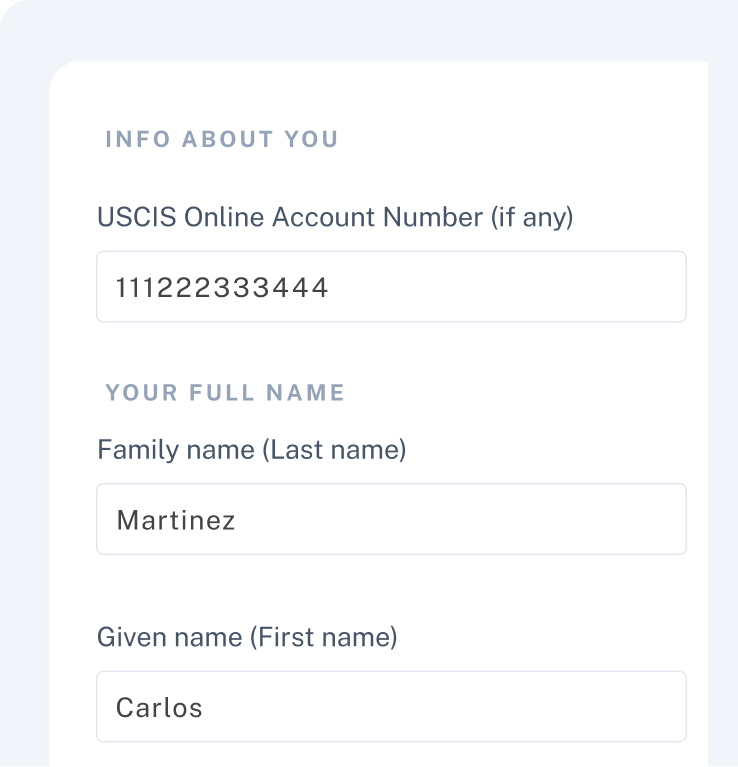Click the YOUR FULL NAME section heading
The image size is (738, 767).
tap(225, 393)
